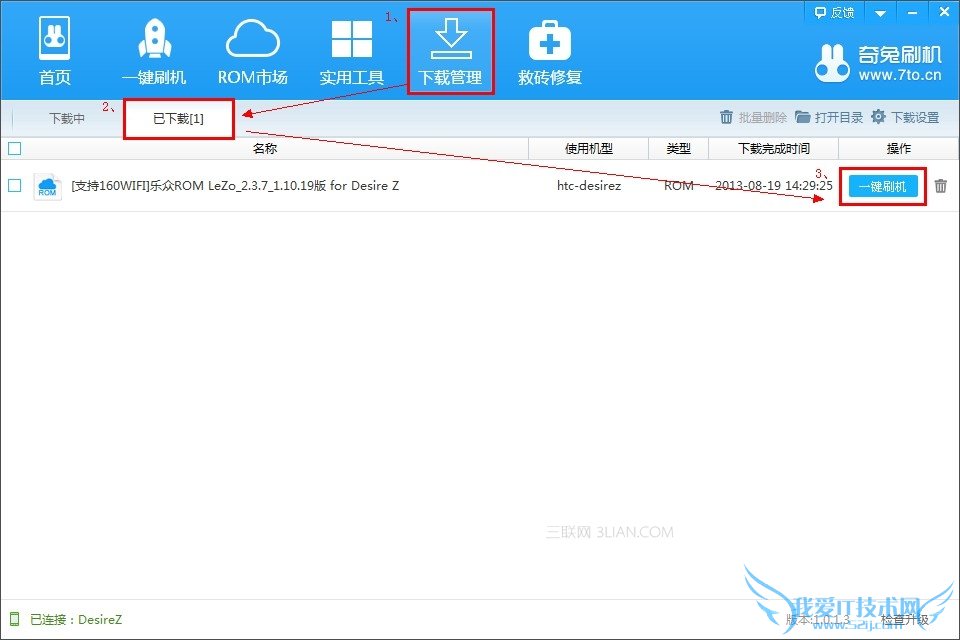Check the 乐众ROM LeZo row checkbox
Image resolution: width=960 pixels, height=640 pixels.
(x=15, y=185)
